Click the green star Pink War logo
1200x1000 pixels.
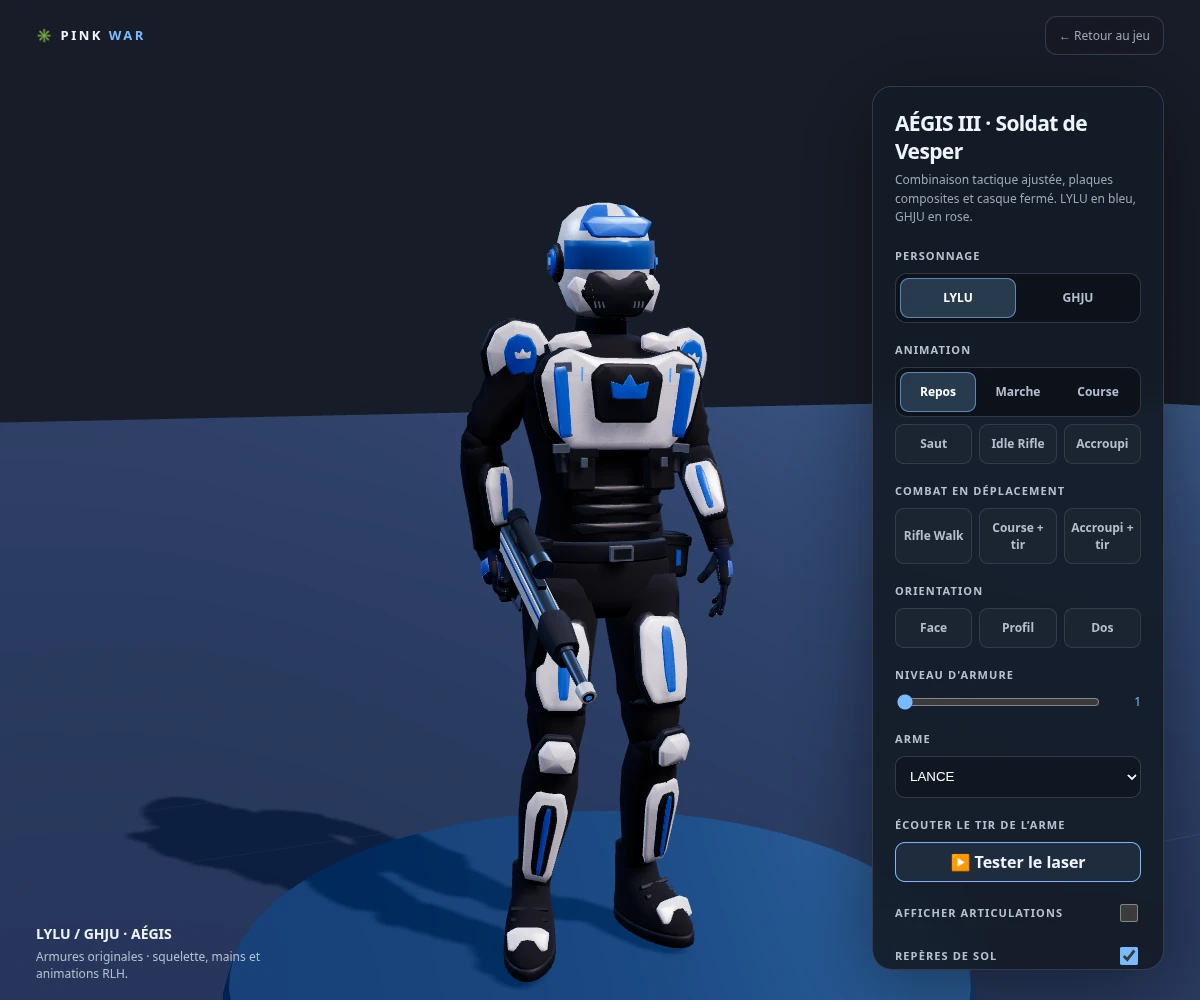(43, 36)
